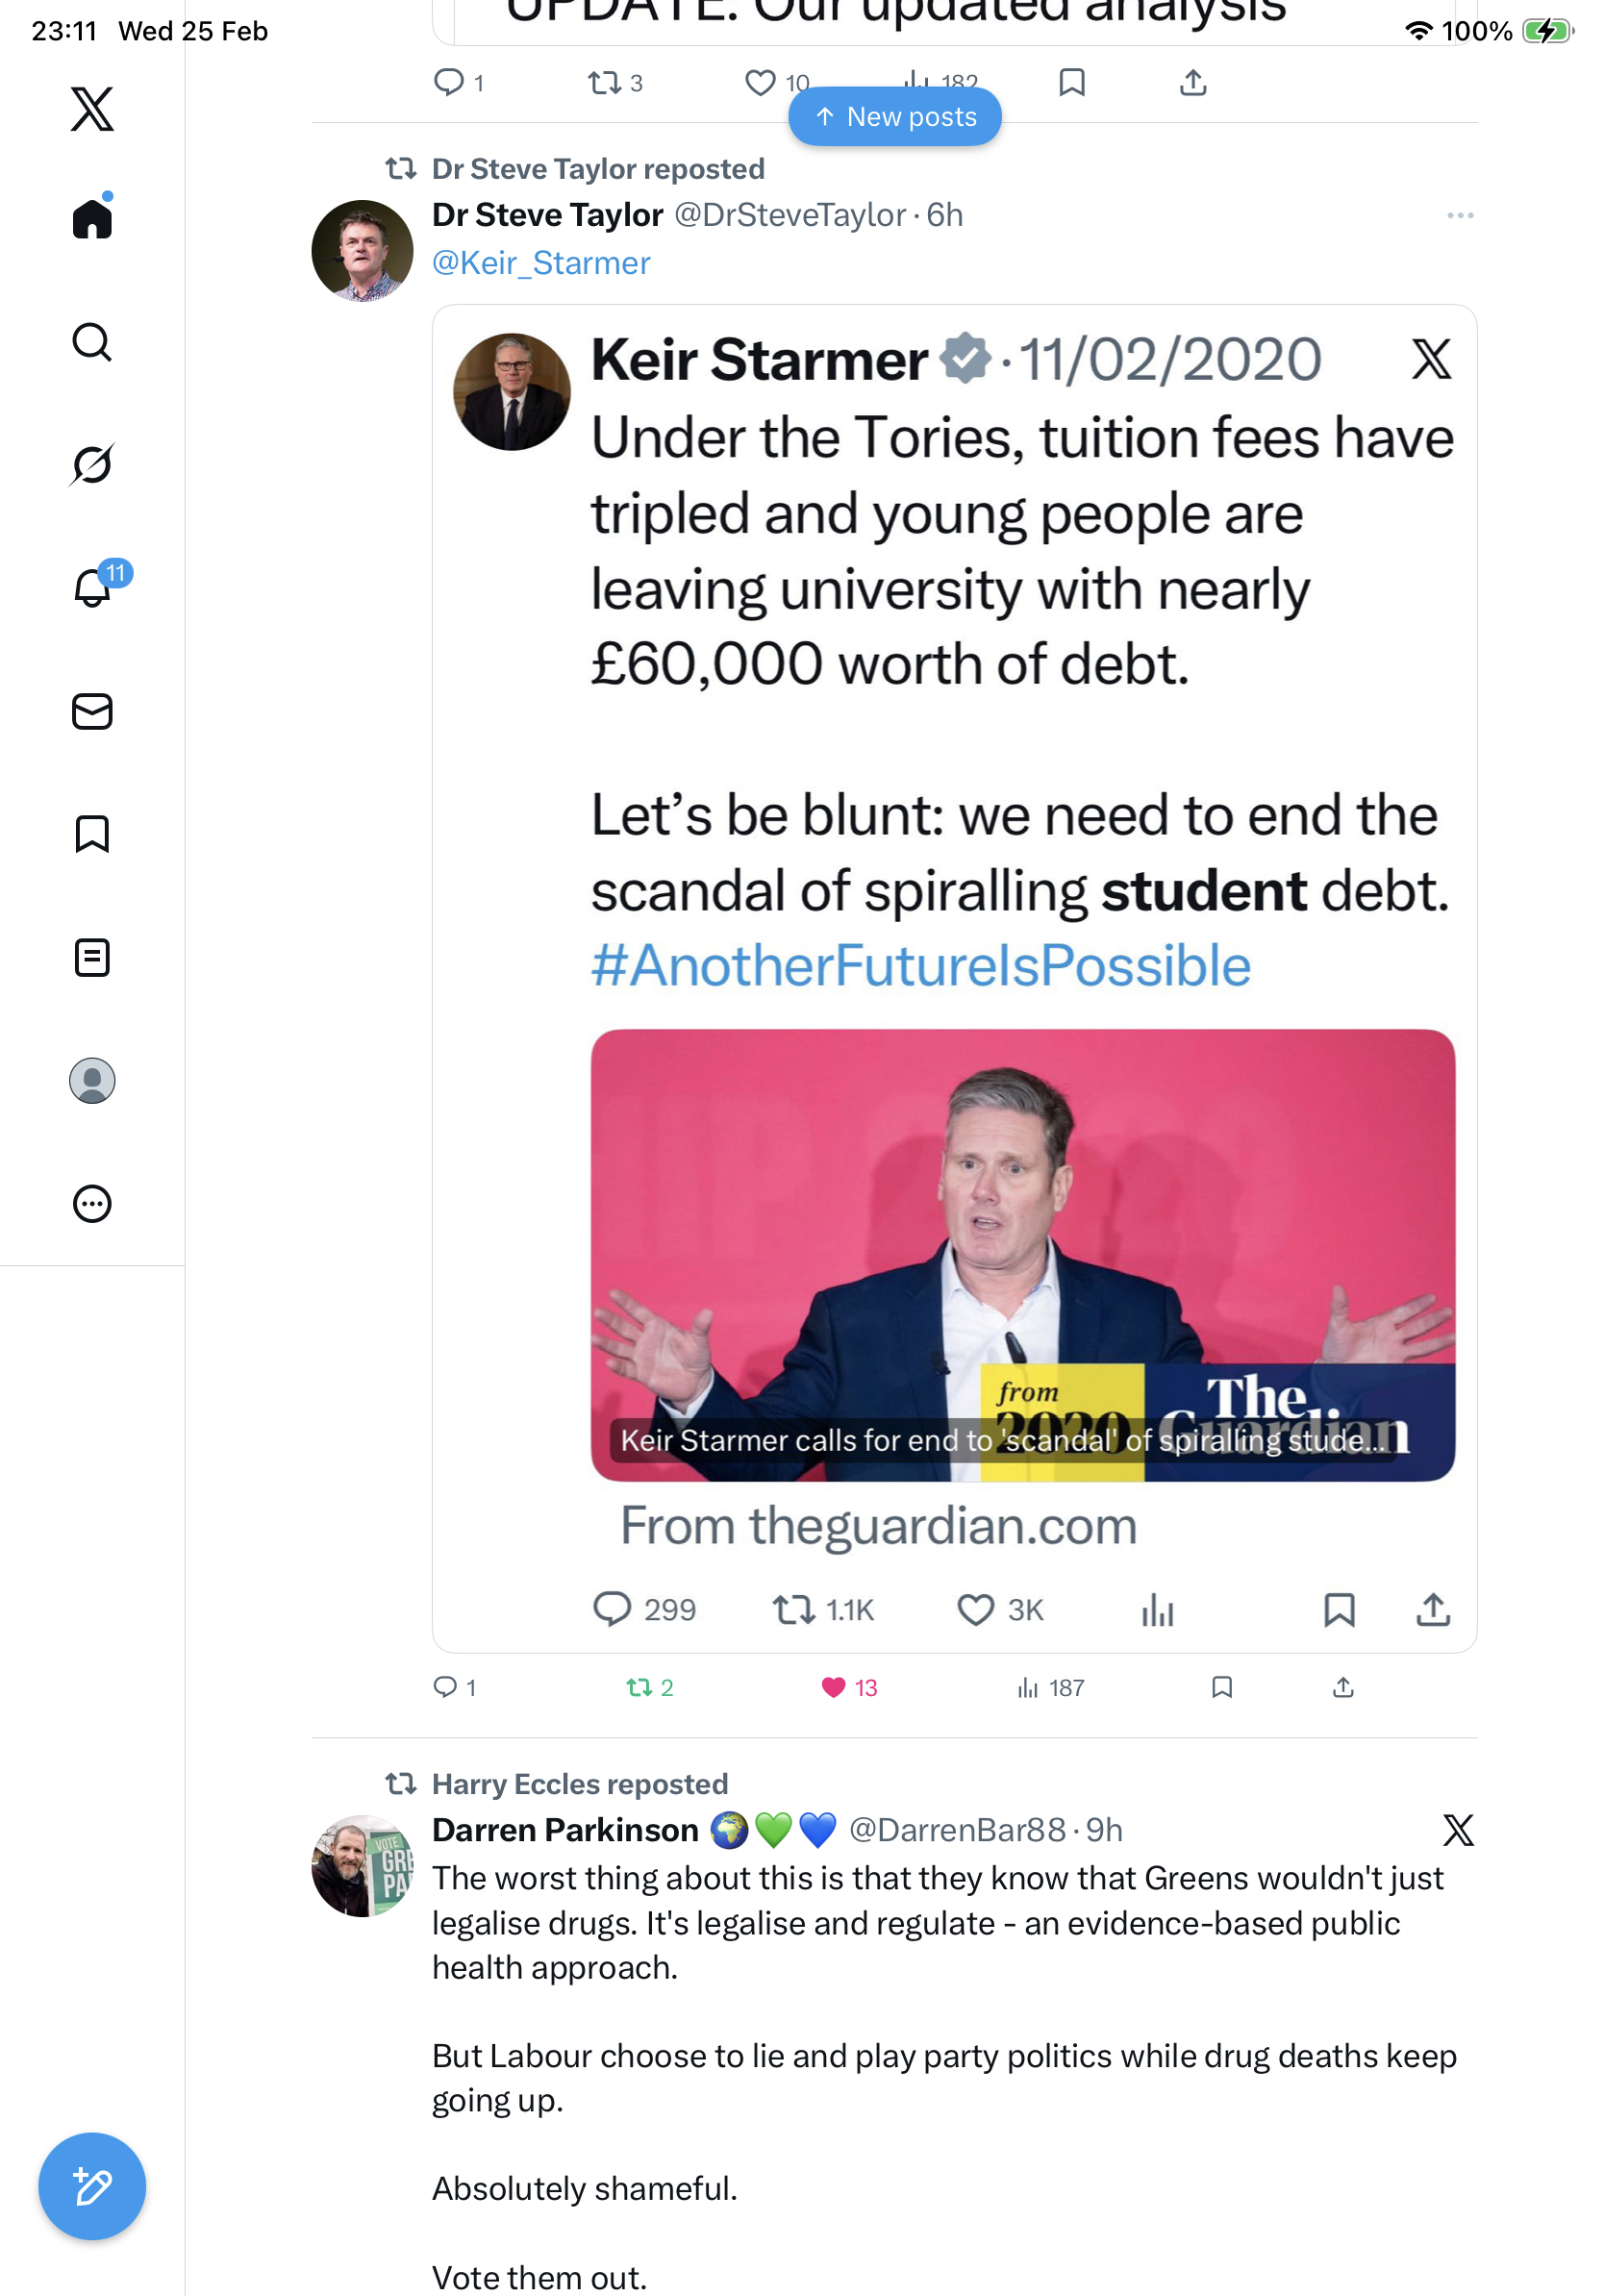Click the X logo in sidebar

click(92, 108)
